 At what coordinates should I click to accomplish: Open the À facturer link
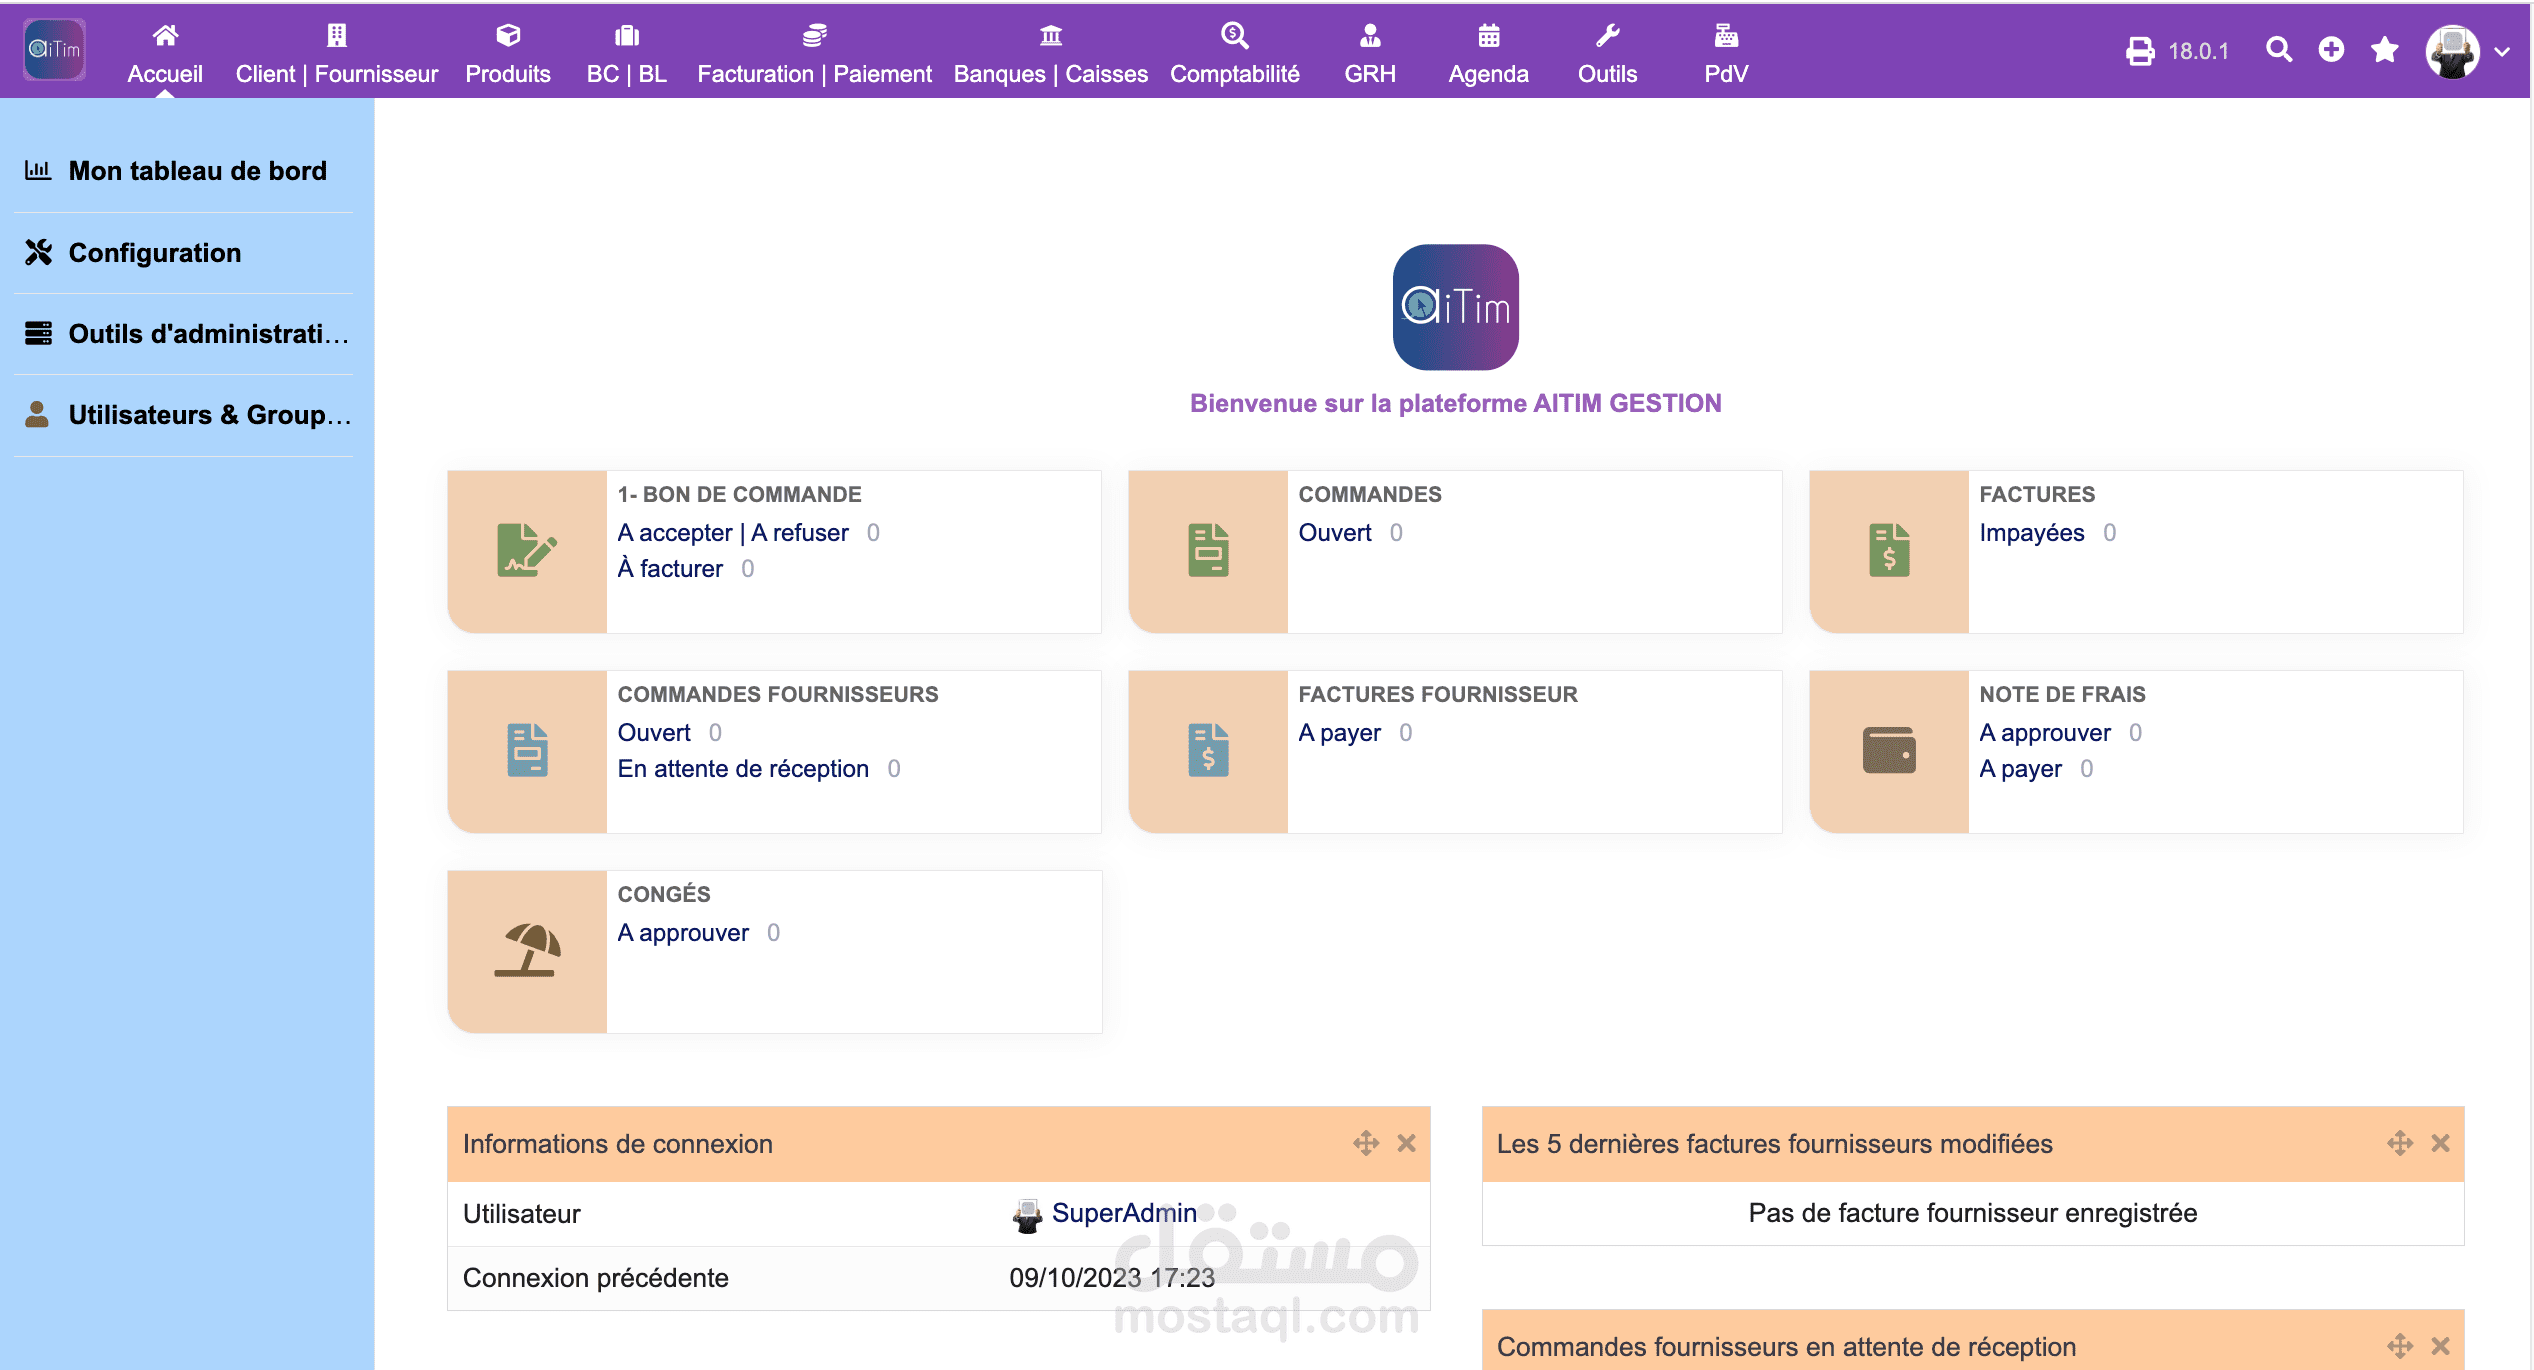coord(670,569)
